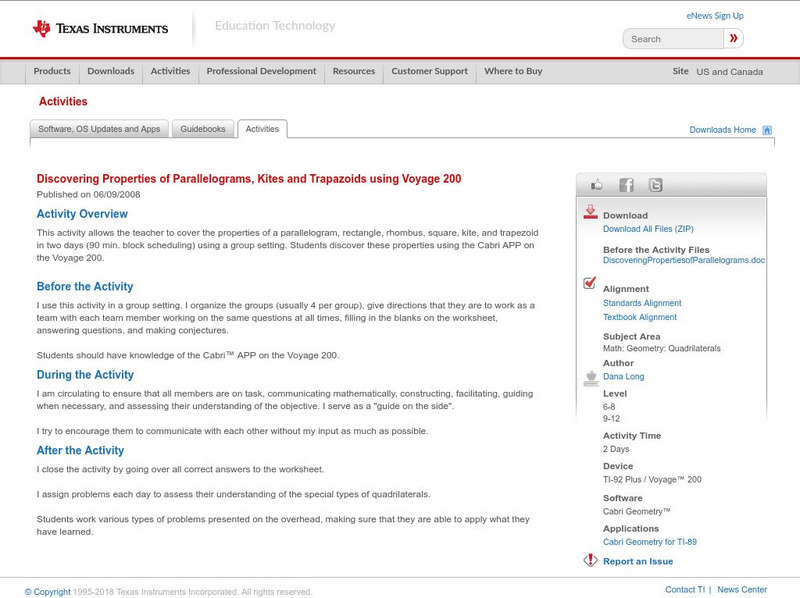The height and width of the screenshot is (598, 800).
Task: Click the 6-8 level value
Action: click(609, 407)
